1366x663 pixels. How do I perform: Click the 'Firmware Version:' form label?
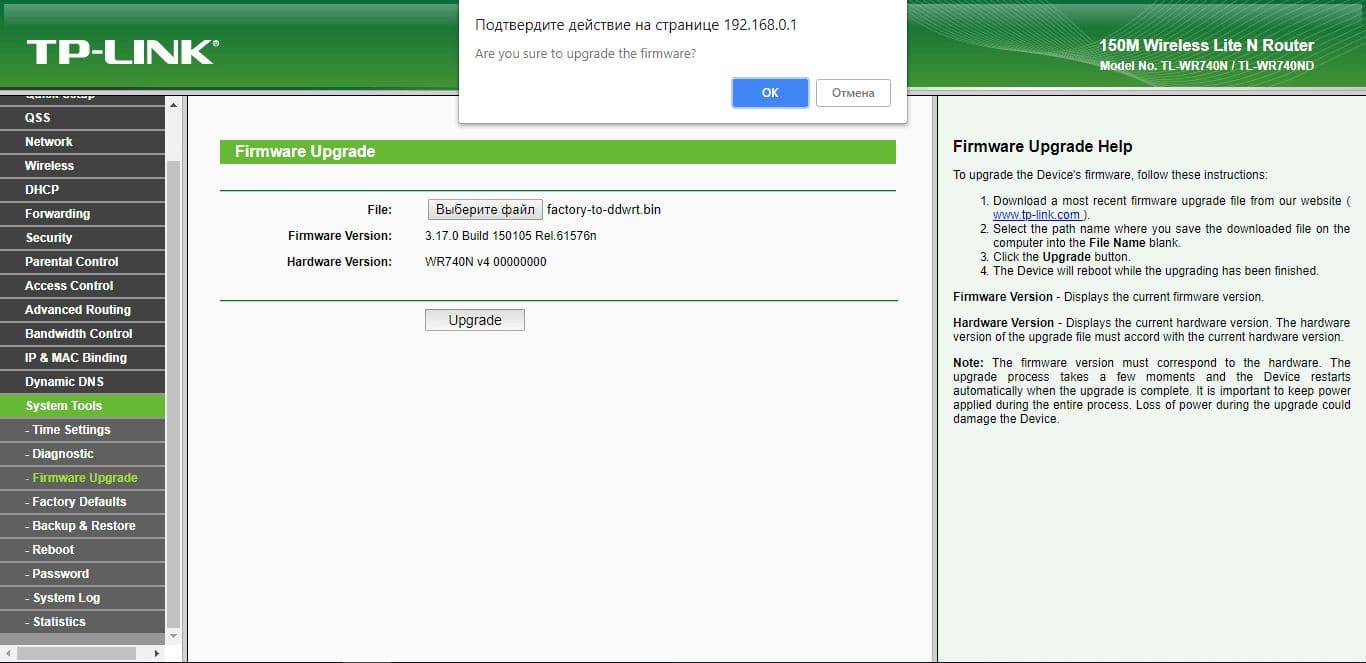click(x=340, y=236)
